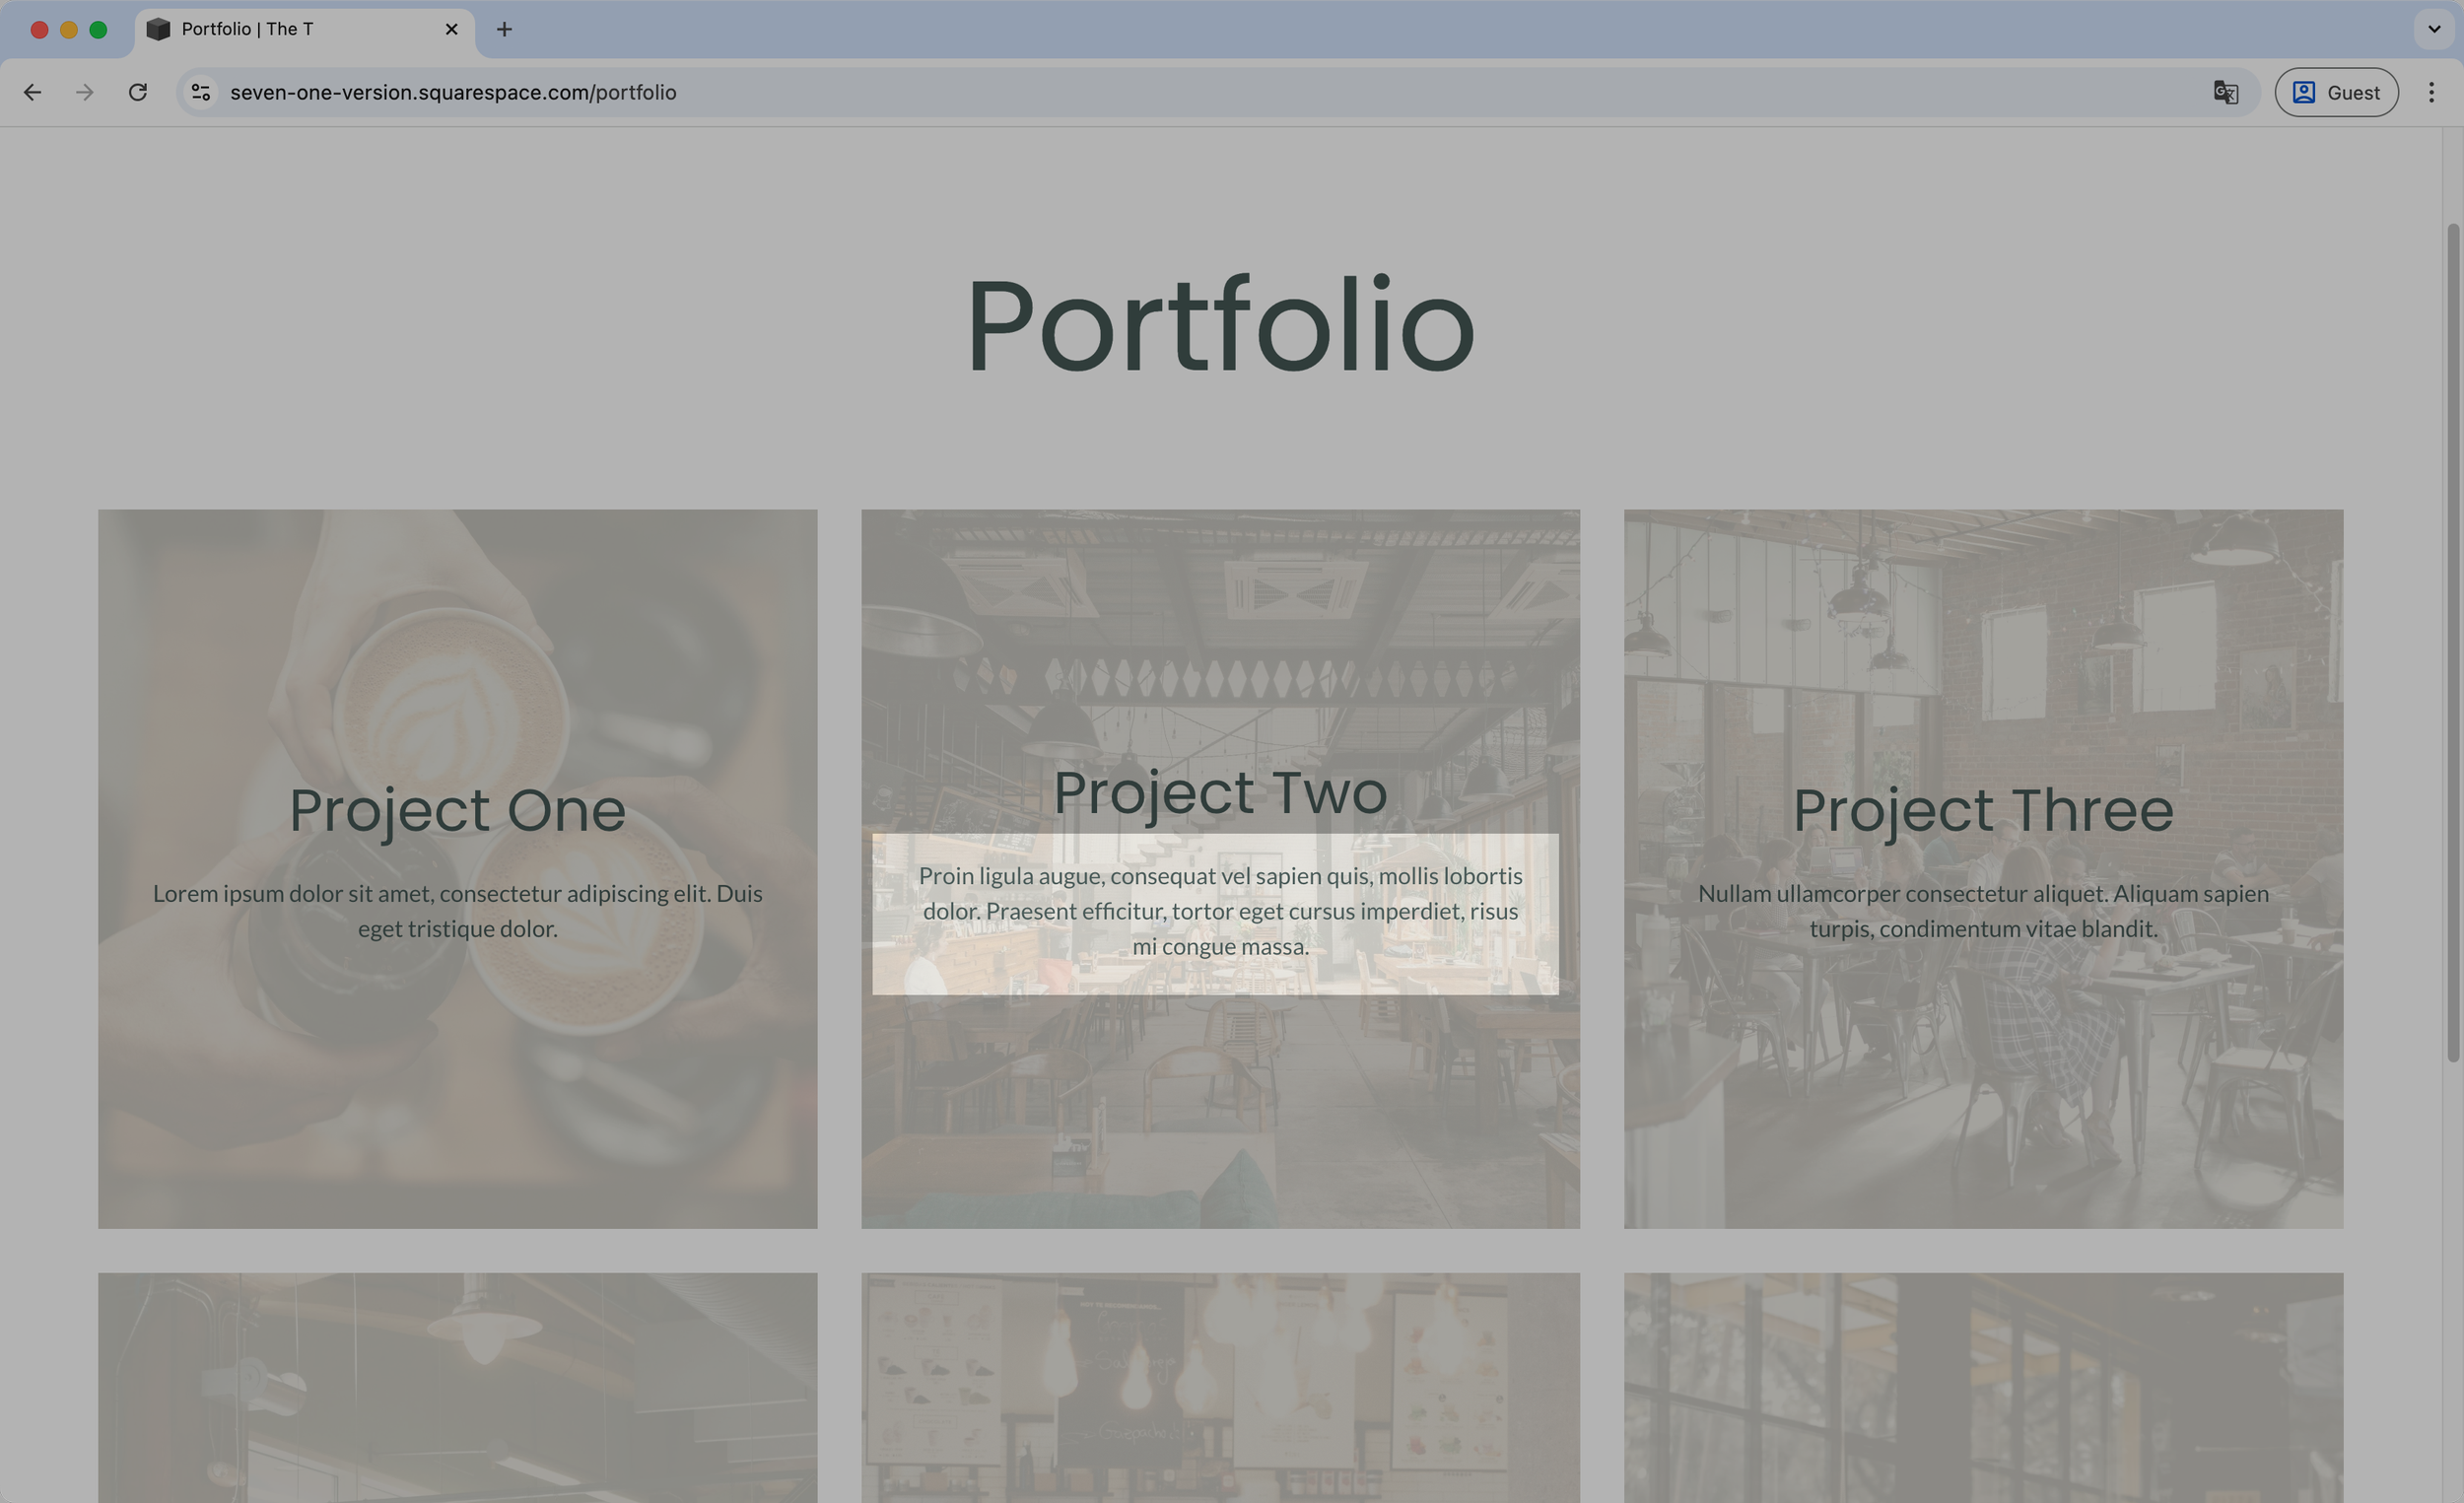This screenshot has height=1503, width=2464.
Task: Click Project Two description text
Action: pyautogui.click(x=1220, y=911)
